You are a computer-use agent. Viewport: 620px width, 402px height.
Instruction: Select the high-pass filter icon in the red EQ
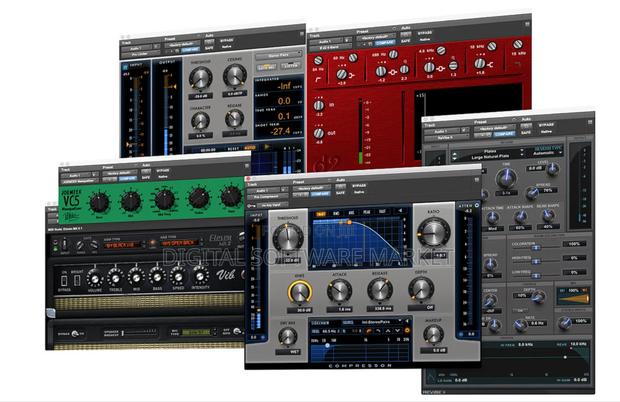coord(317,79)
